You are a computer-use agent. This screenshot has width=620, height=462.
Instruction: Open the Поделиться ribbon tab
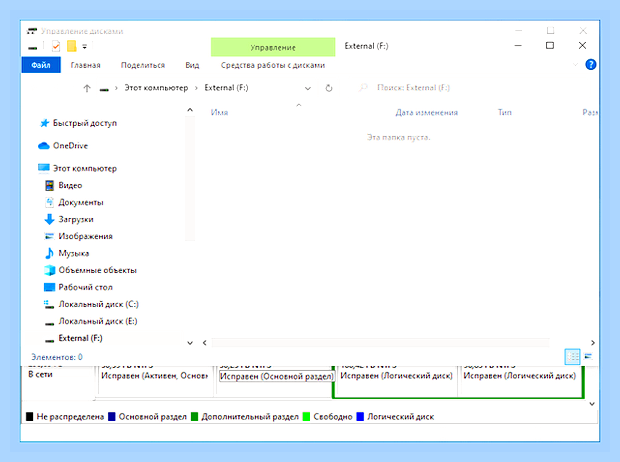click(x=143, y=65)
